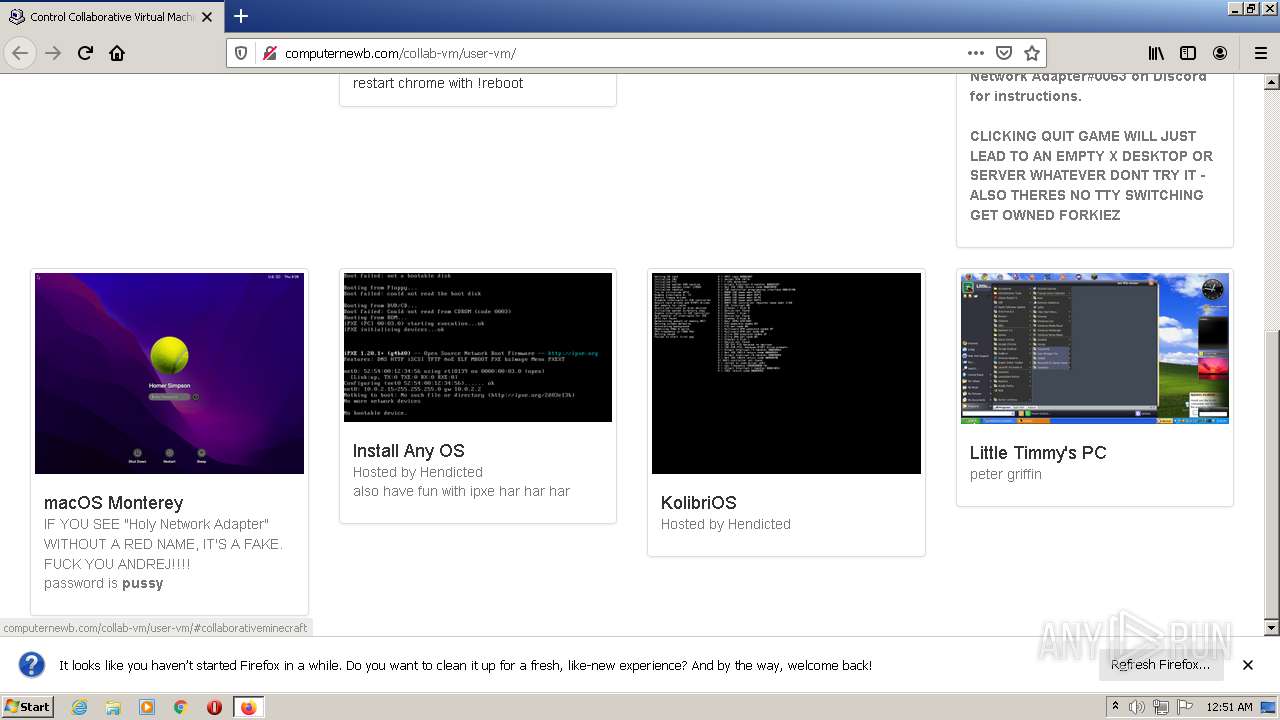
Task: Toggle Firefox sidebars
Action: [x=1188, y=53]
